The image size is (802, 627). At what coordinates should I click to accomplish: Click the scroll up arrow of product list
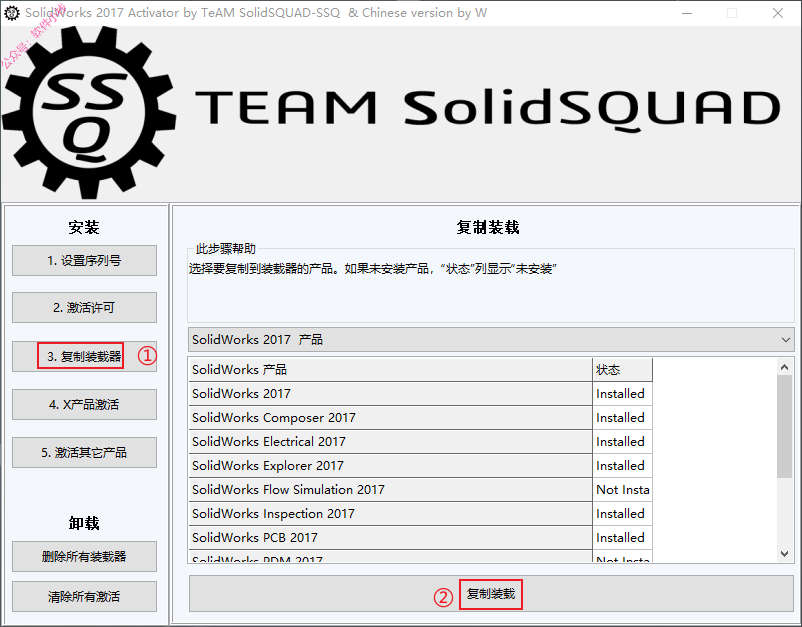785,367
